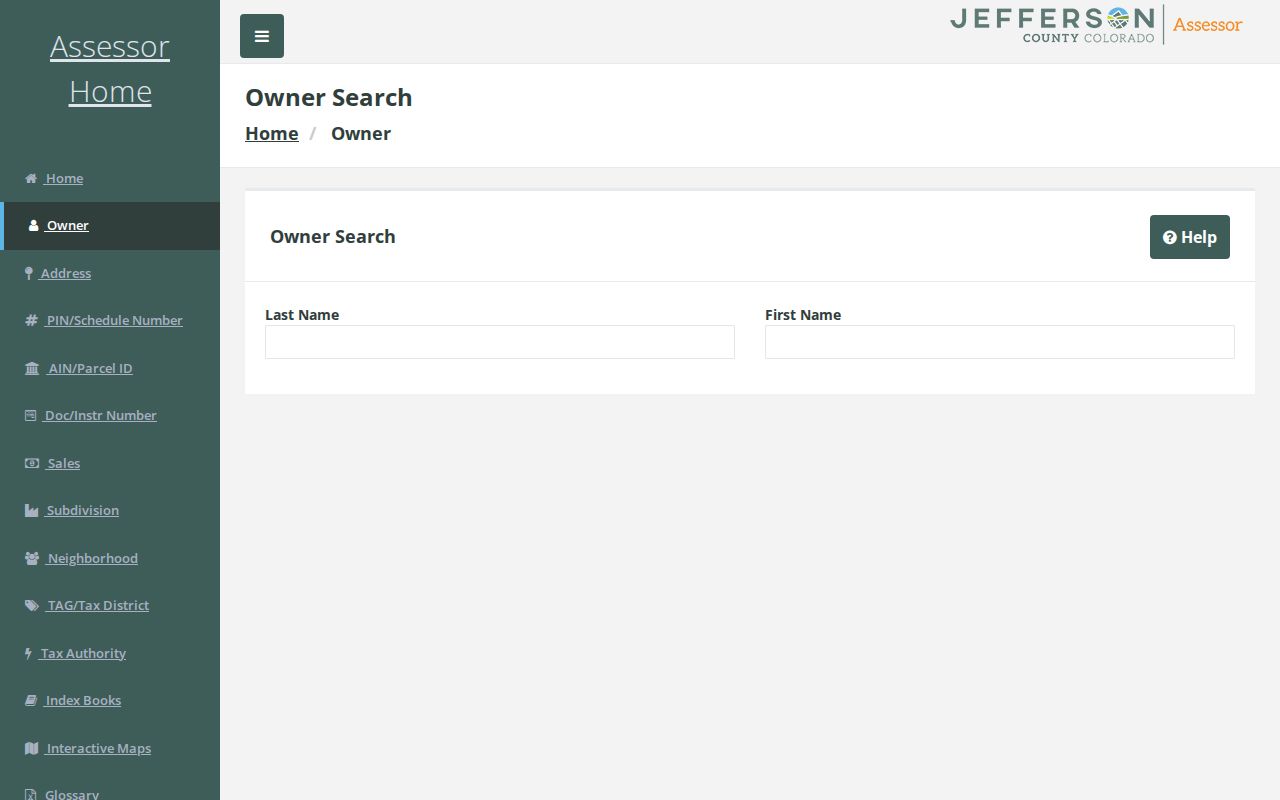Screen dimensions: 1280x800
Task: Toggle the hamburger menu button
Action: click(262, 36)
